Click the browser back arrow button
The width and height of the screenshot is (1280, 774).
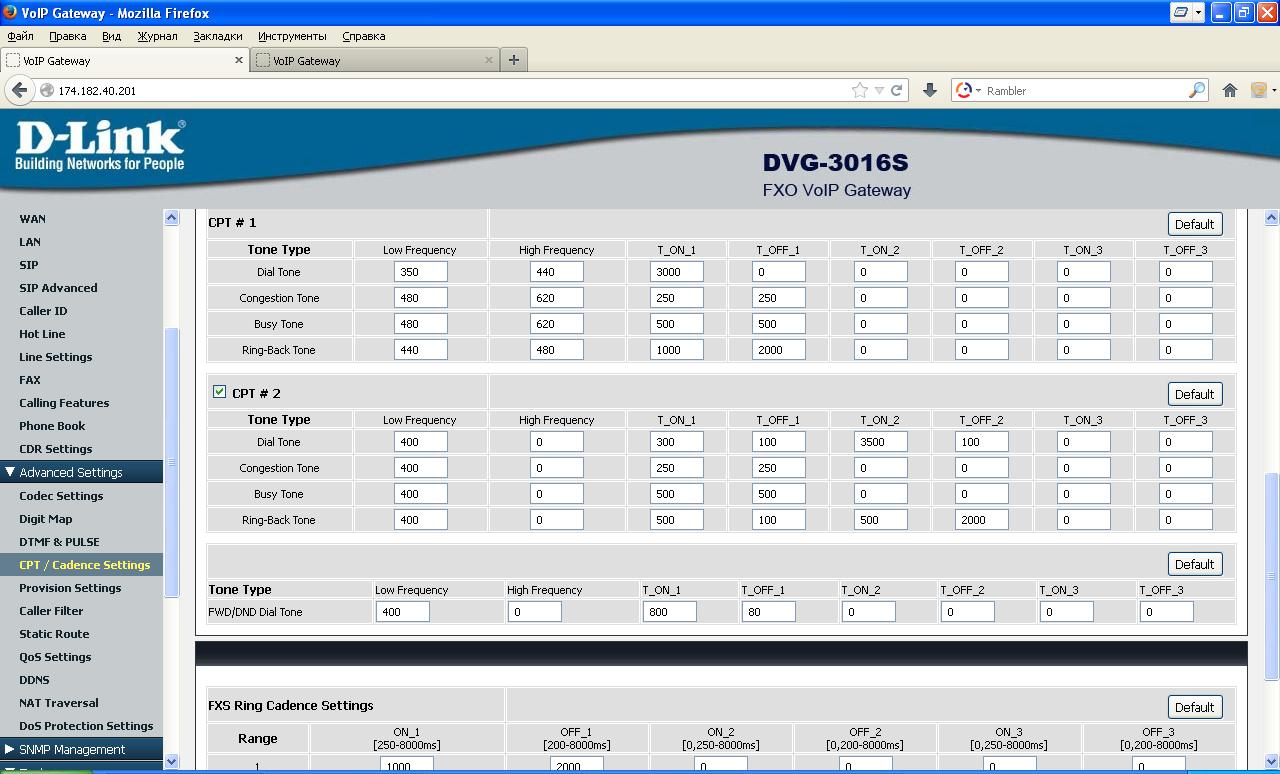pyautogui.click(x=19, y=90)
